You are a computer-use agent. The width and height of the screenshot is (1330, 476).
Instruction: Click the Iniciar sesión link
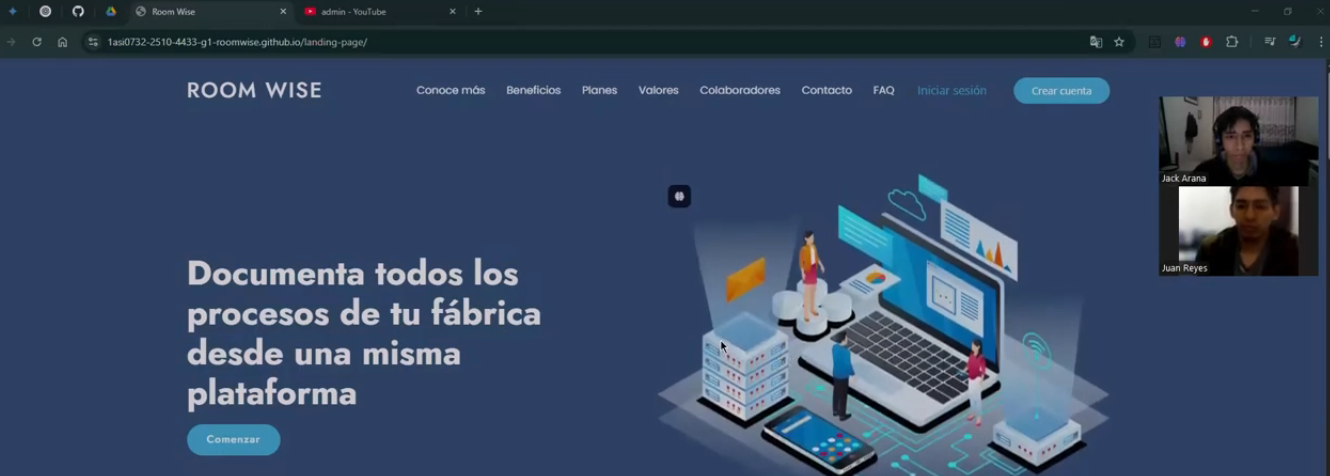[952, 90]
